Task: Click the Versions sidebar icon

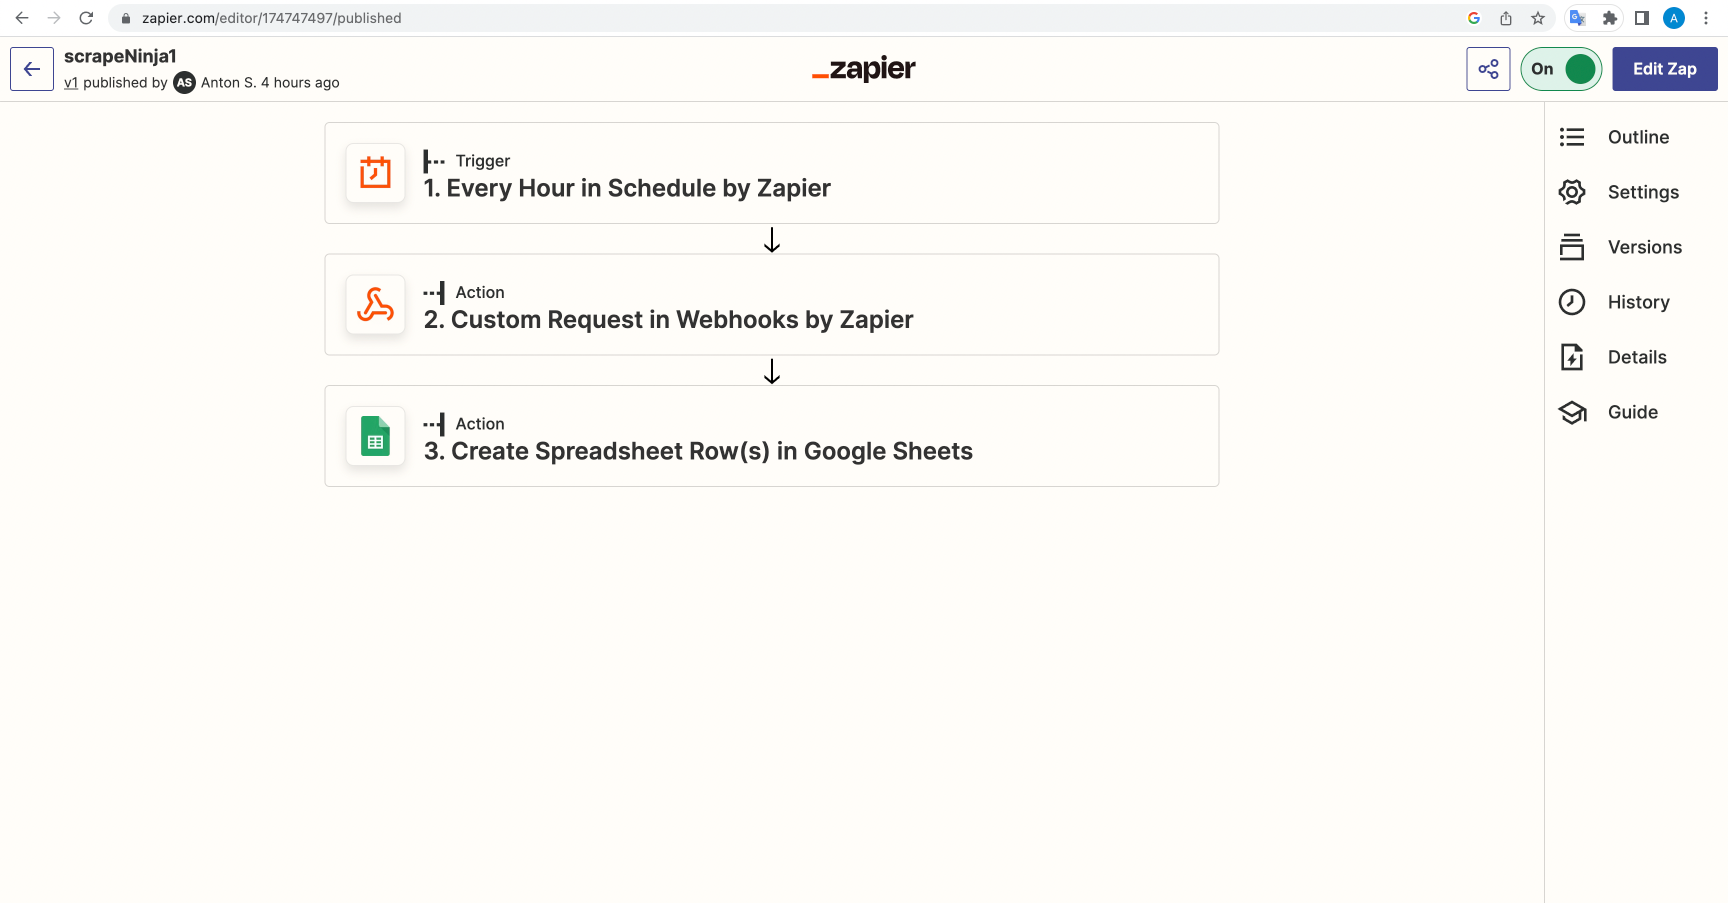Action: [1571, 247]
